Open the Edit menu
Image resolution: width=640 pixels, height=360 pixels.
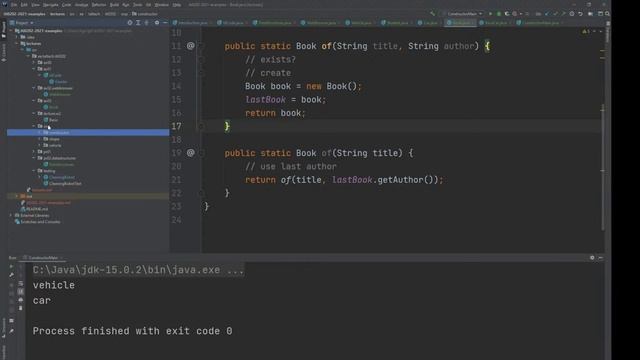tap(24, 5)
